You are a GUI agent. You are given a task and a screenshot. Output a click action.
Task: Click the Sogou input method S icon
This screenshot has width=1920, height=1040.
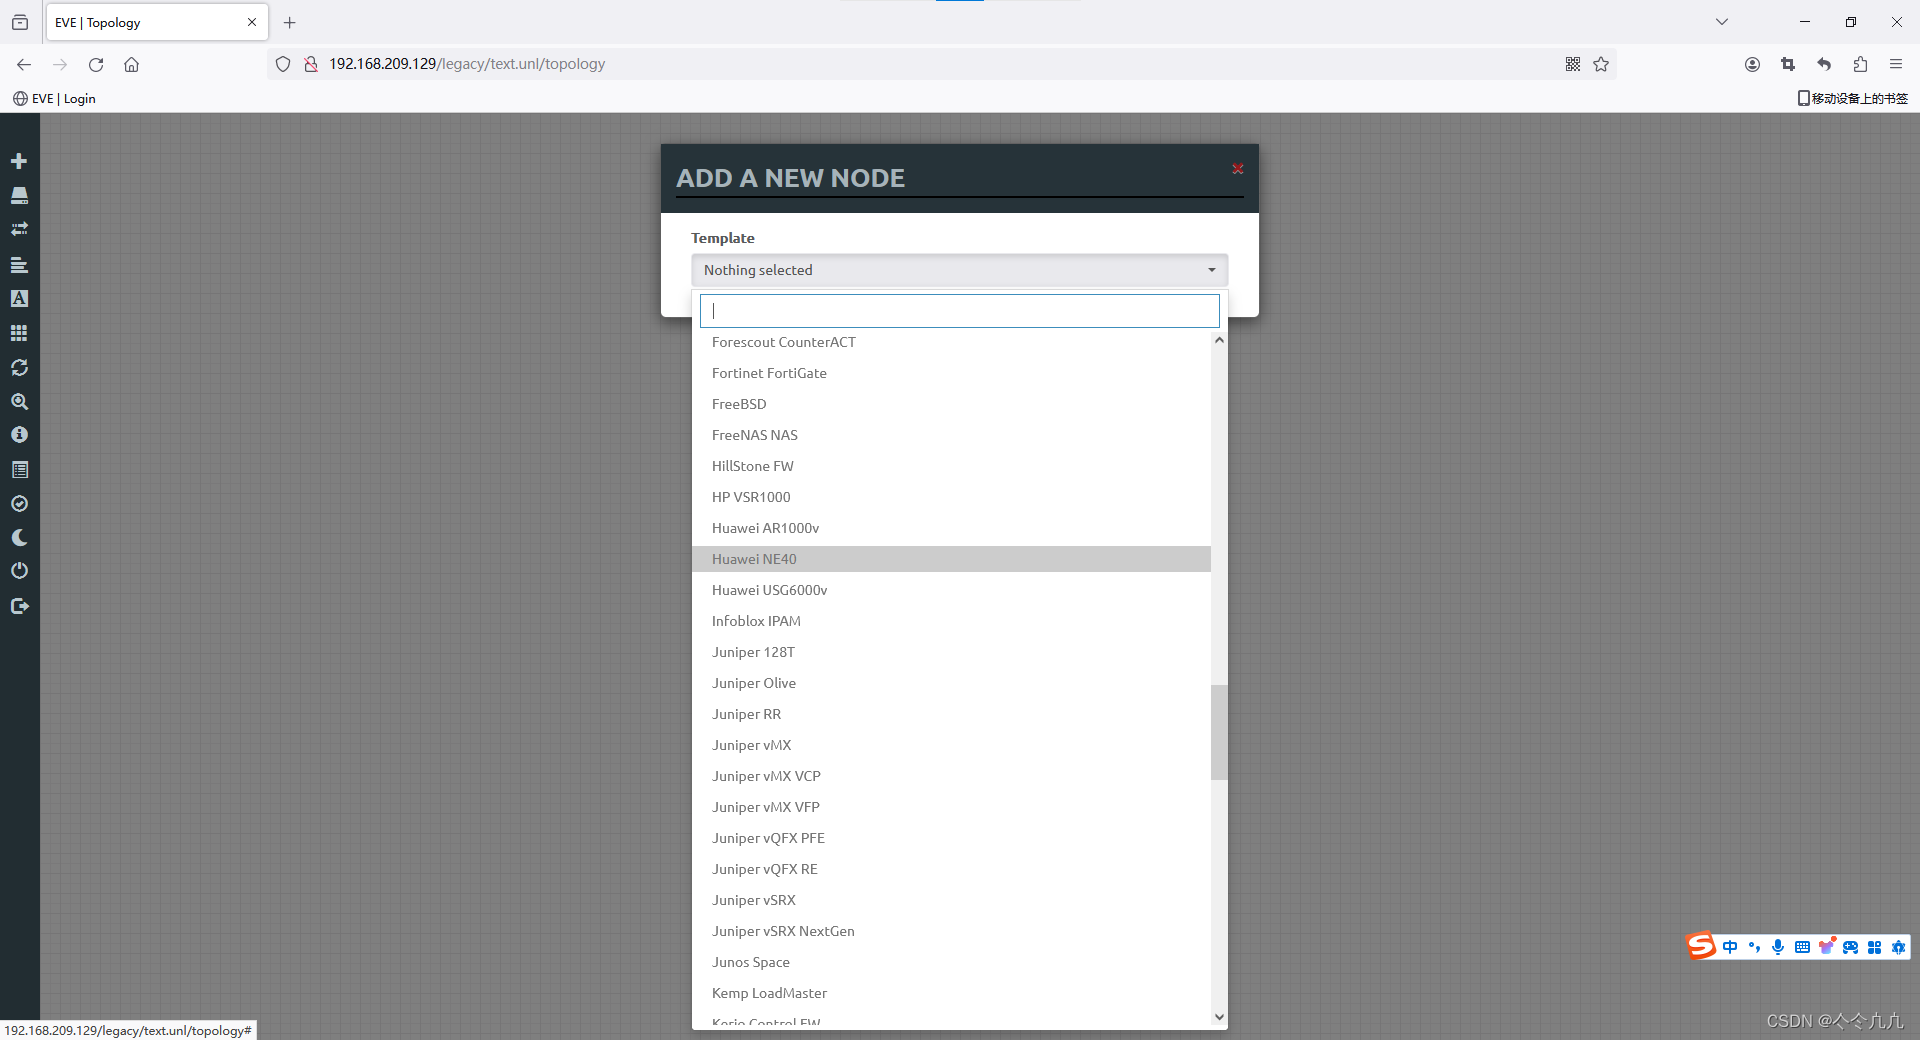coord(1701,946)
